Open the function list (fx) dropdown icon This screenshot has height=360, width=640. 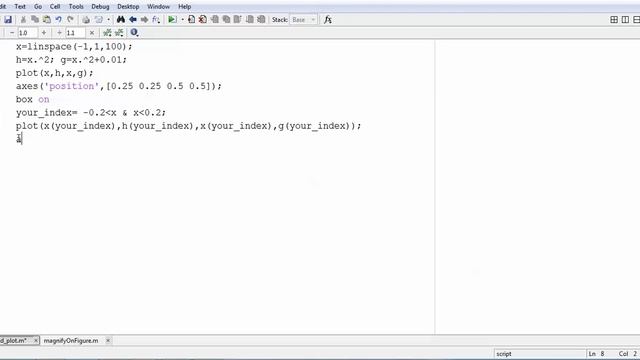pos(156,20)
